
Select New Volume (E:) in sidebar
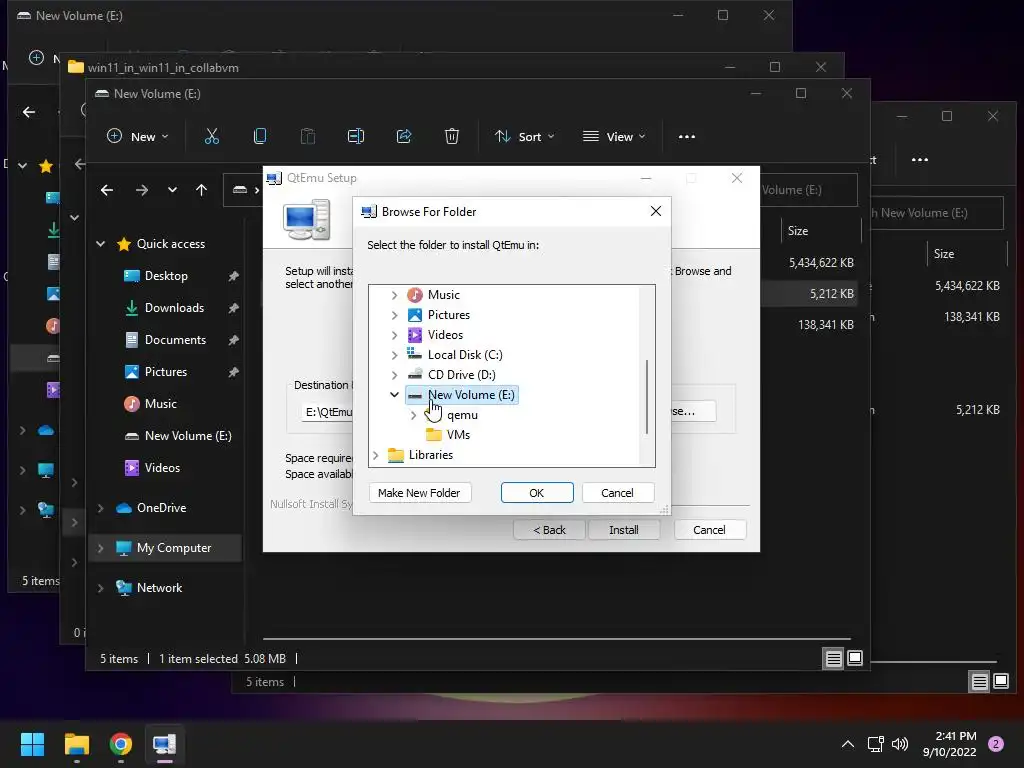tap(187, 436)
